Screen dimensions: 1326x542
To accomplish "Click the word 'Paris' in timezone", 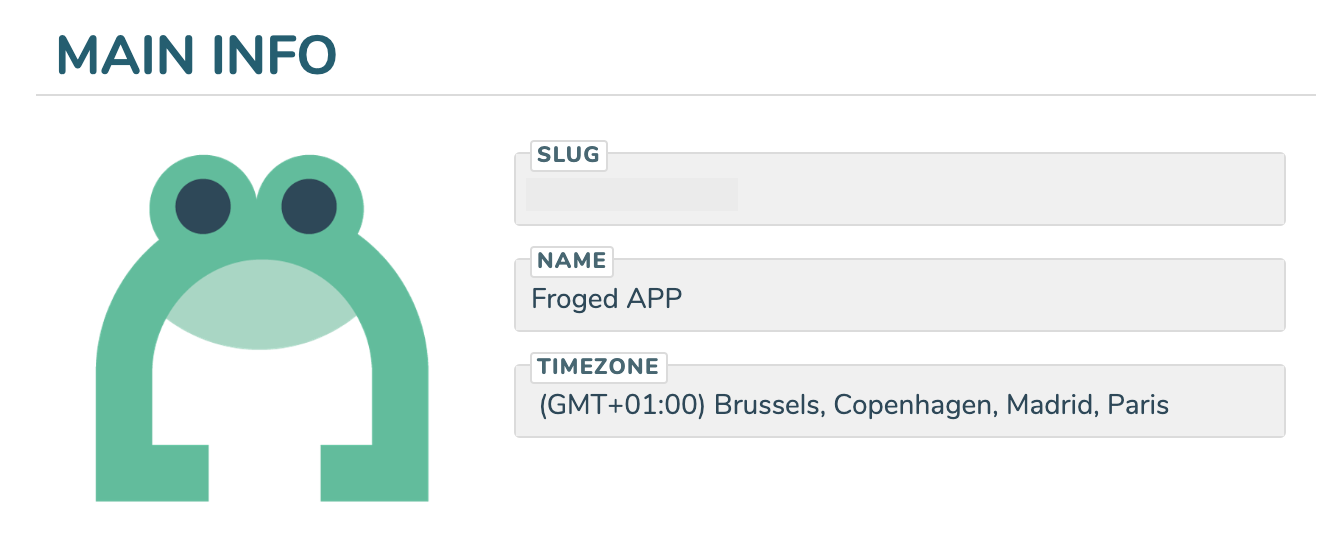I will coord(1138,405).
